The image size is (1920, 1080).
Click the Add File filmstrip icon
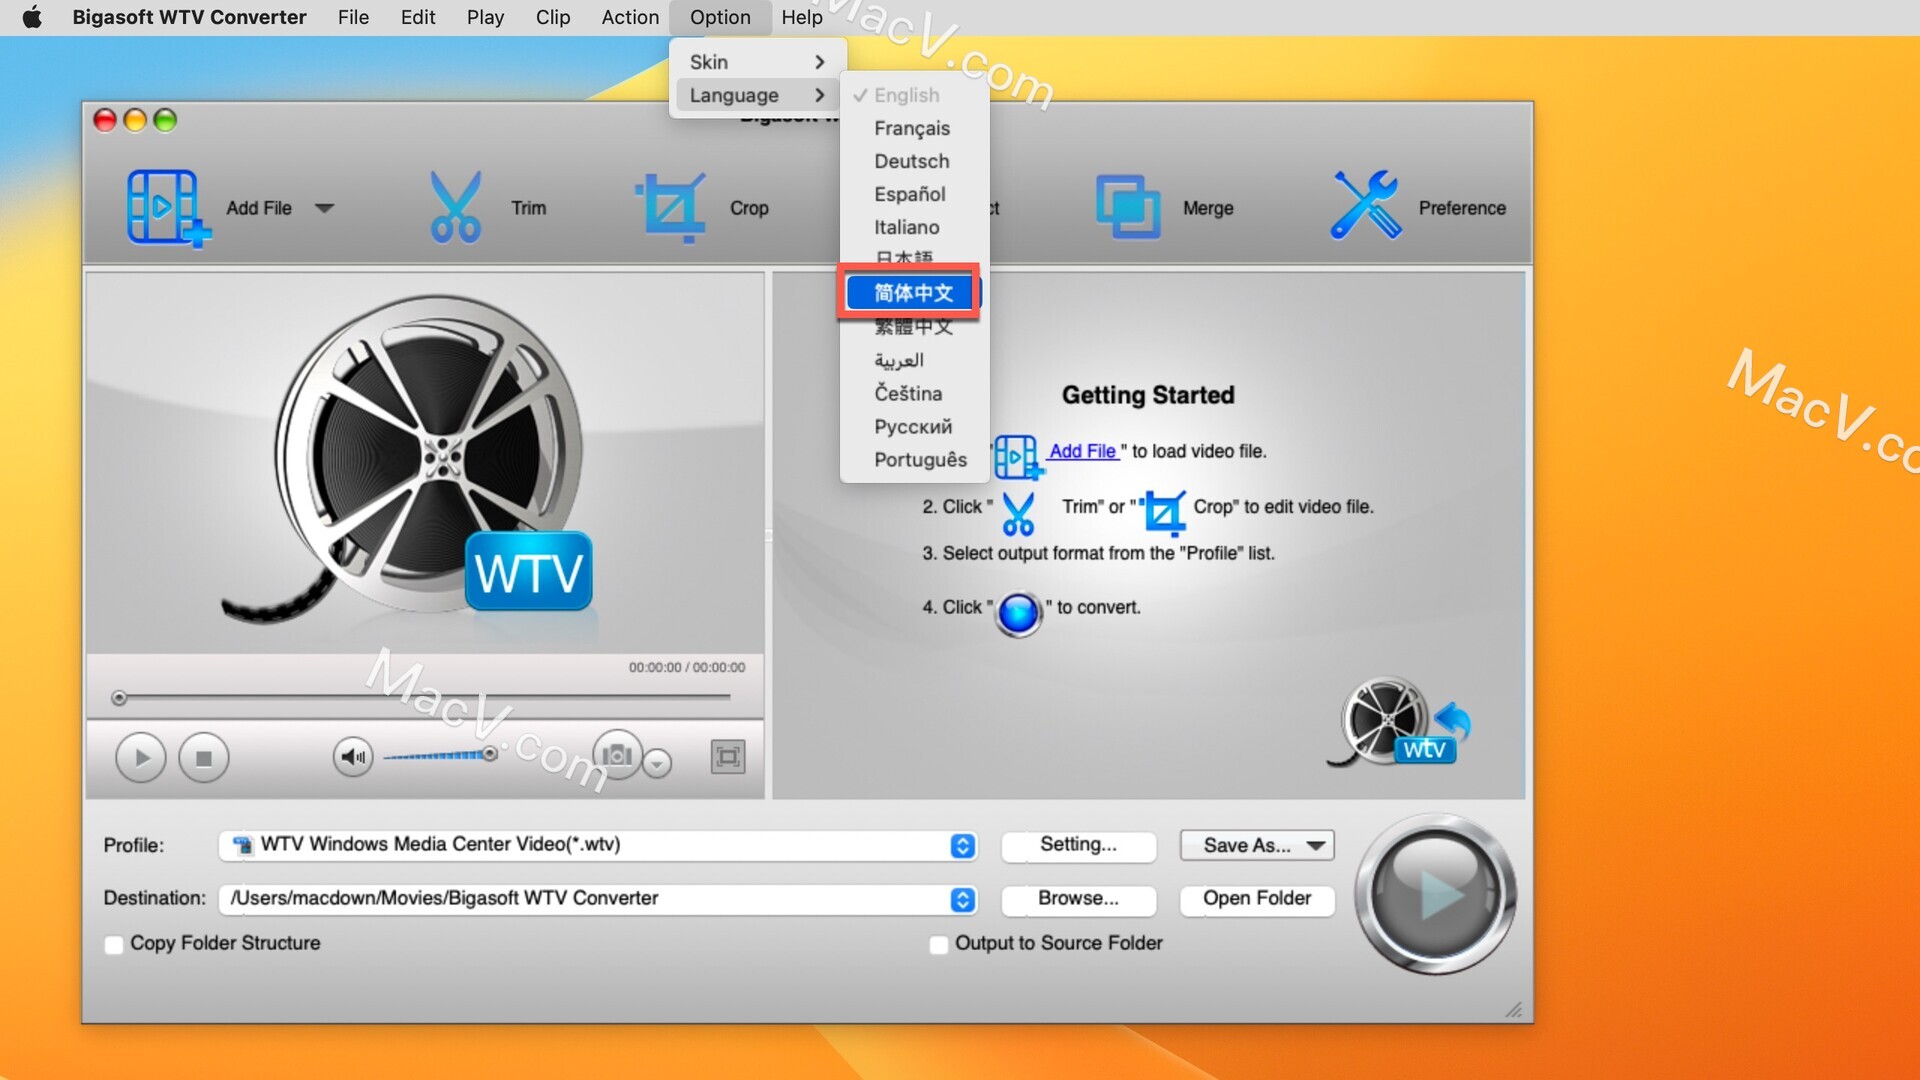click(x=168, y=207)
